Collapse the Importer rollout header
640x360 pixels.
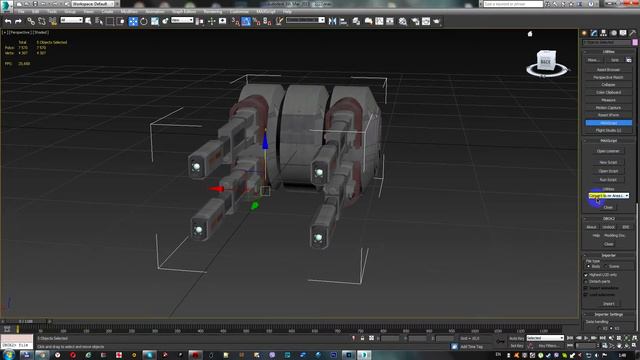(608, 256)
